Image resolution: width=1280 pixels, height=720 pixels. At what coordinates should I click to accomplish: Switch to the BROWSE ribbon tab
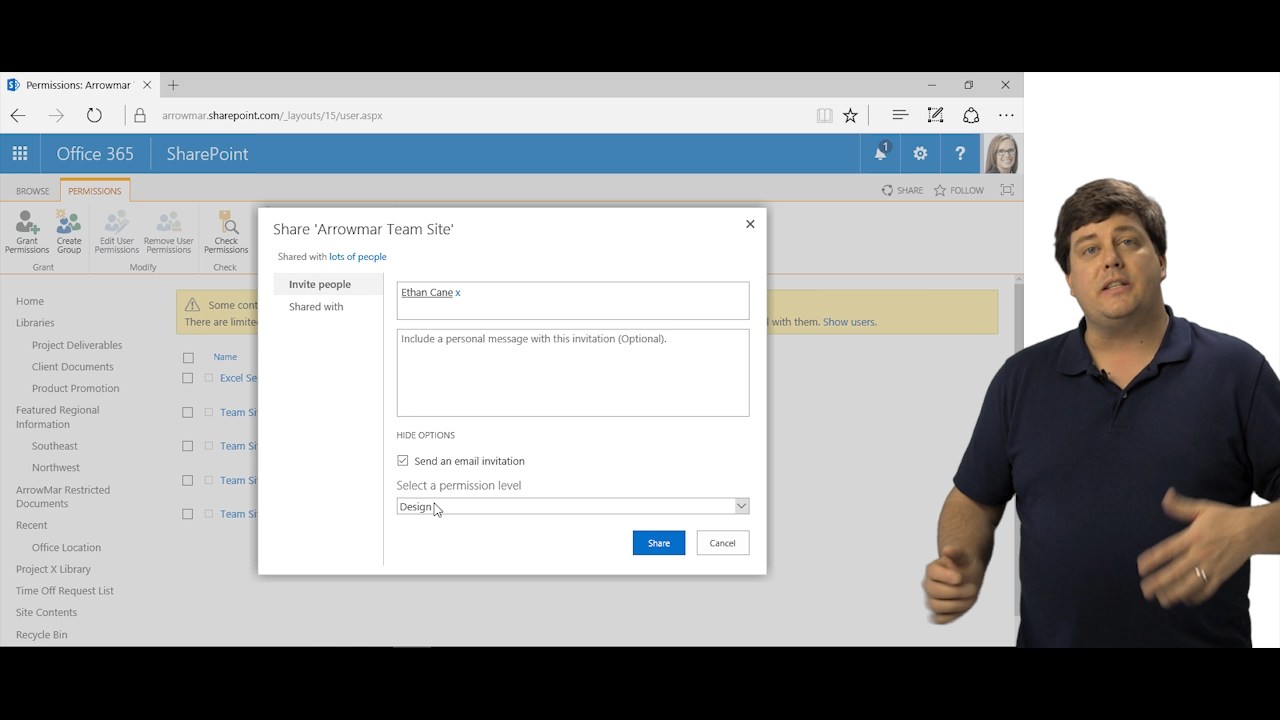click(x=32, y=191)
